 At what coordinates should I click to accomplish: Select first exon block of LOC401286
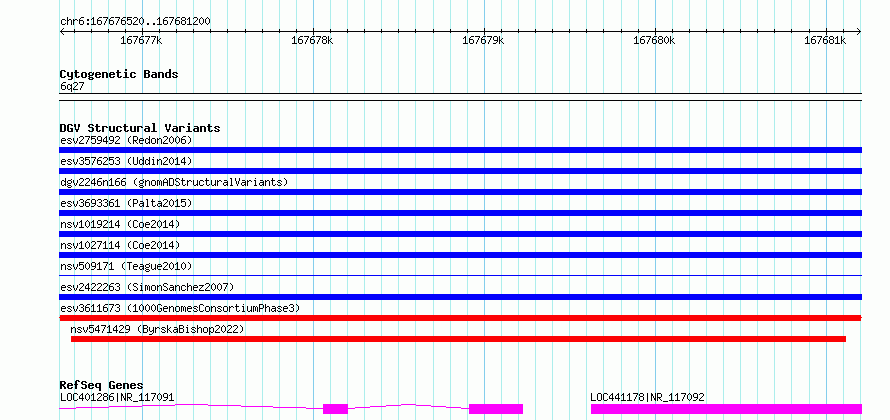(x=335, y=409)
